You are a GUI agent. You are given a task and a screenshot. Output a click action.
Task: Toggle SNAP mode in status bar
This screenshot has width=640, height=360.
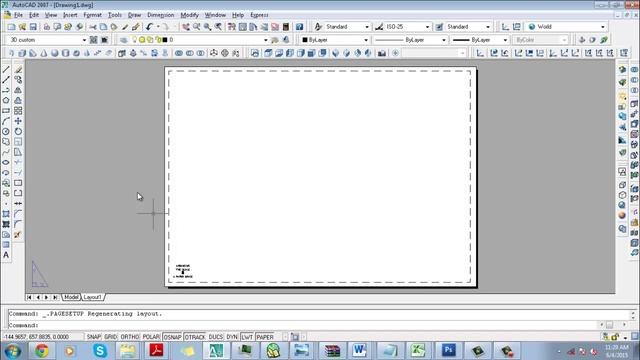pos(93,337)
